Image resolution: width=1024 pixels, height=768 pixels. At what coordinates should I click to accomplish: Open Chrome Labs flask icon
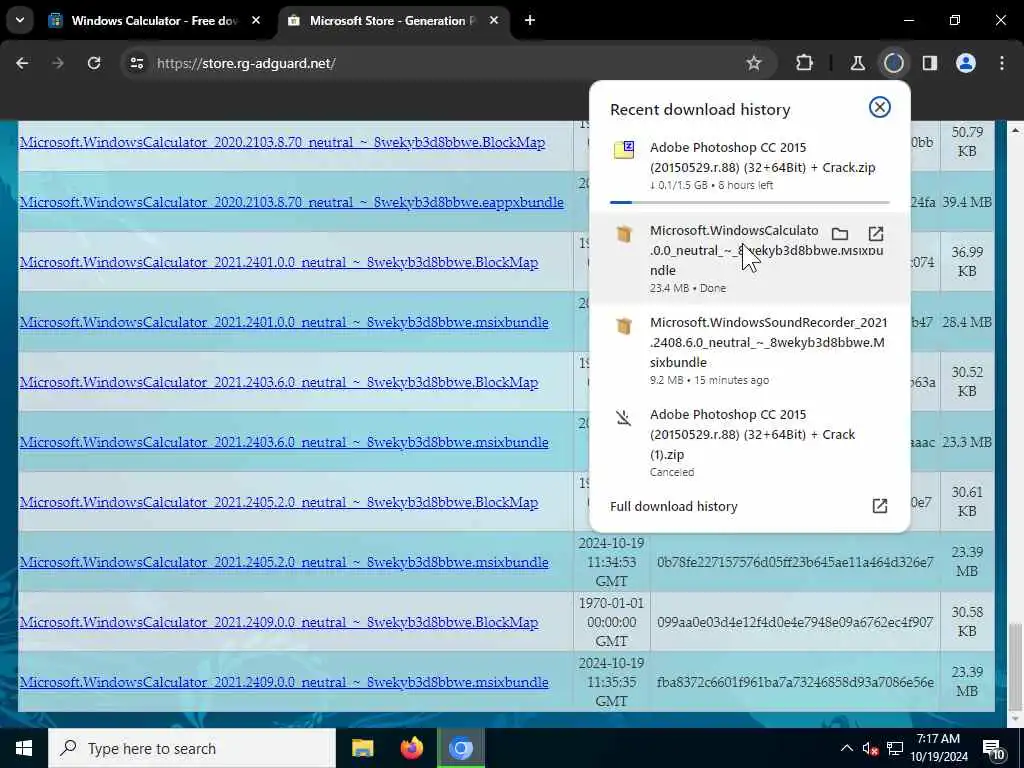(x=857, y=63)
